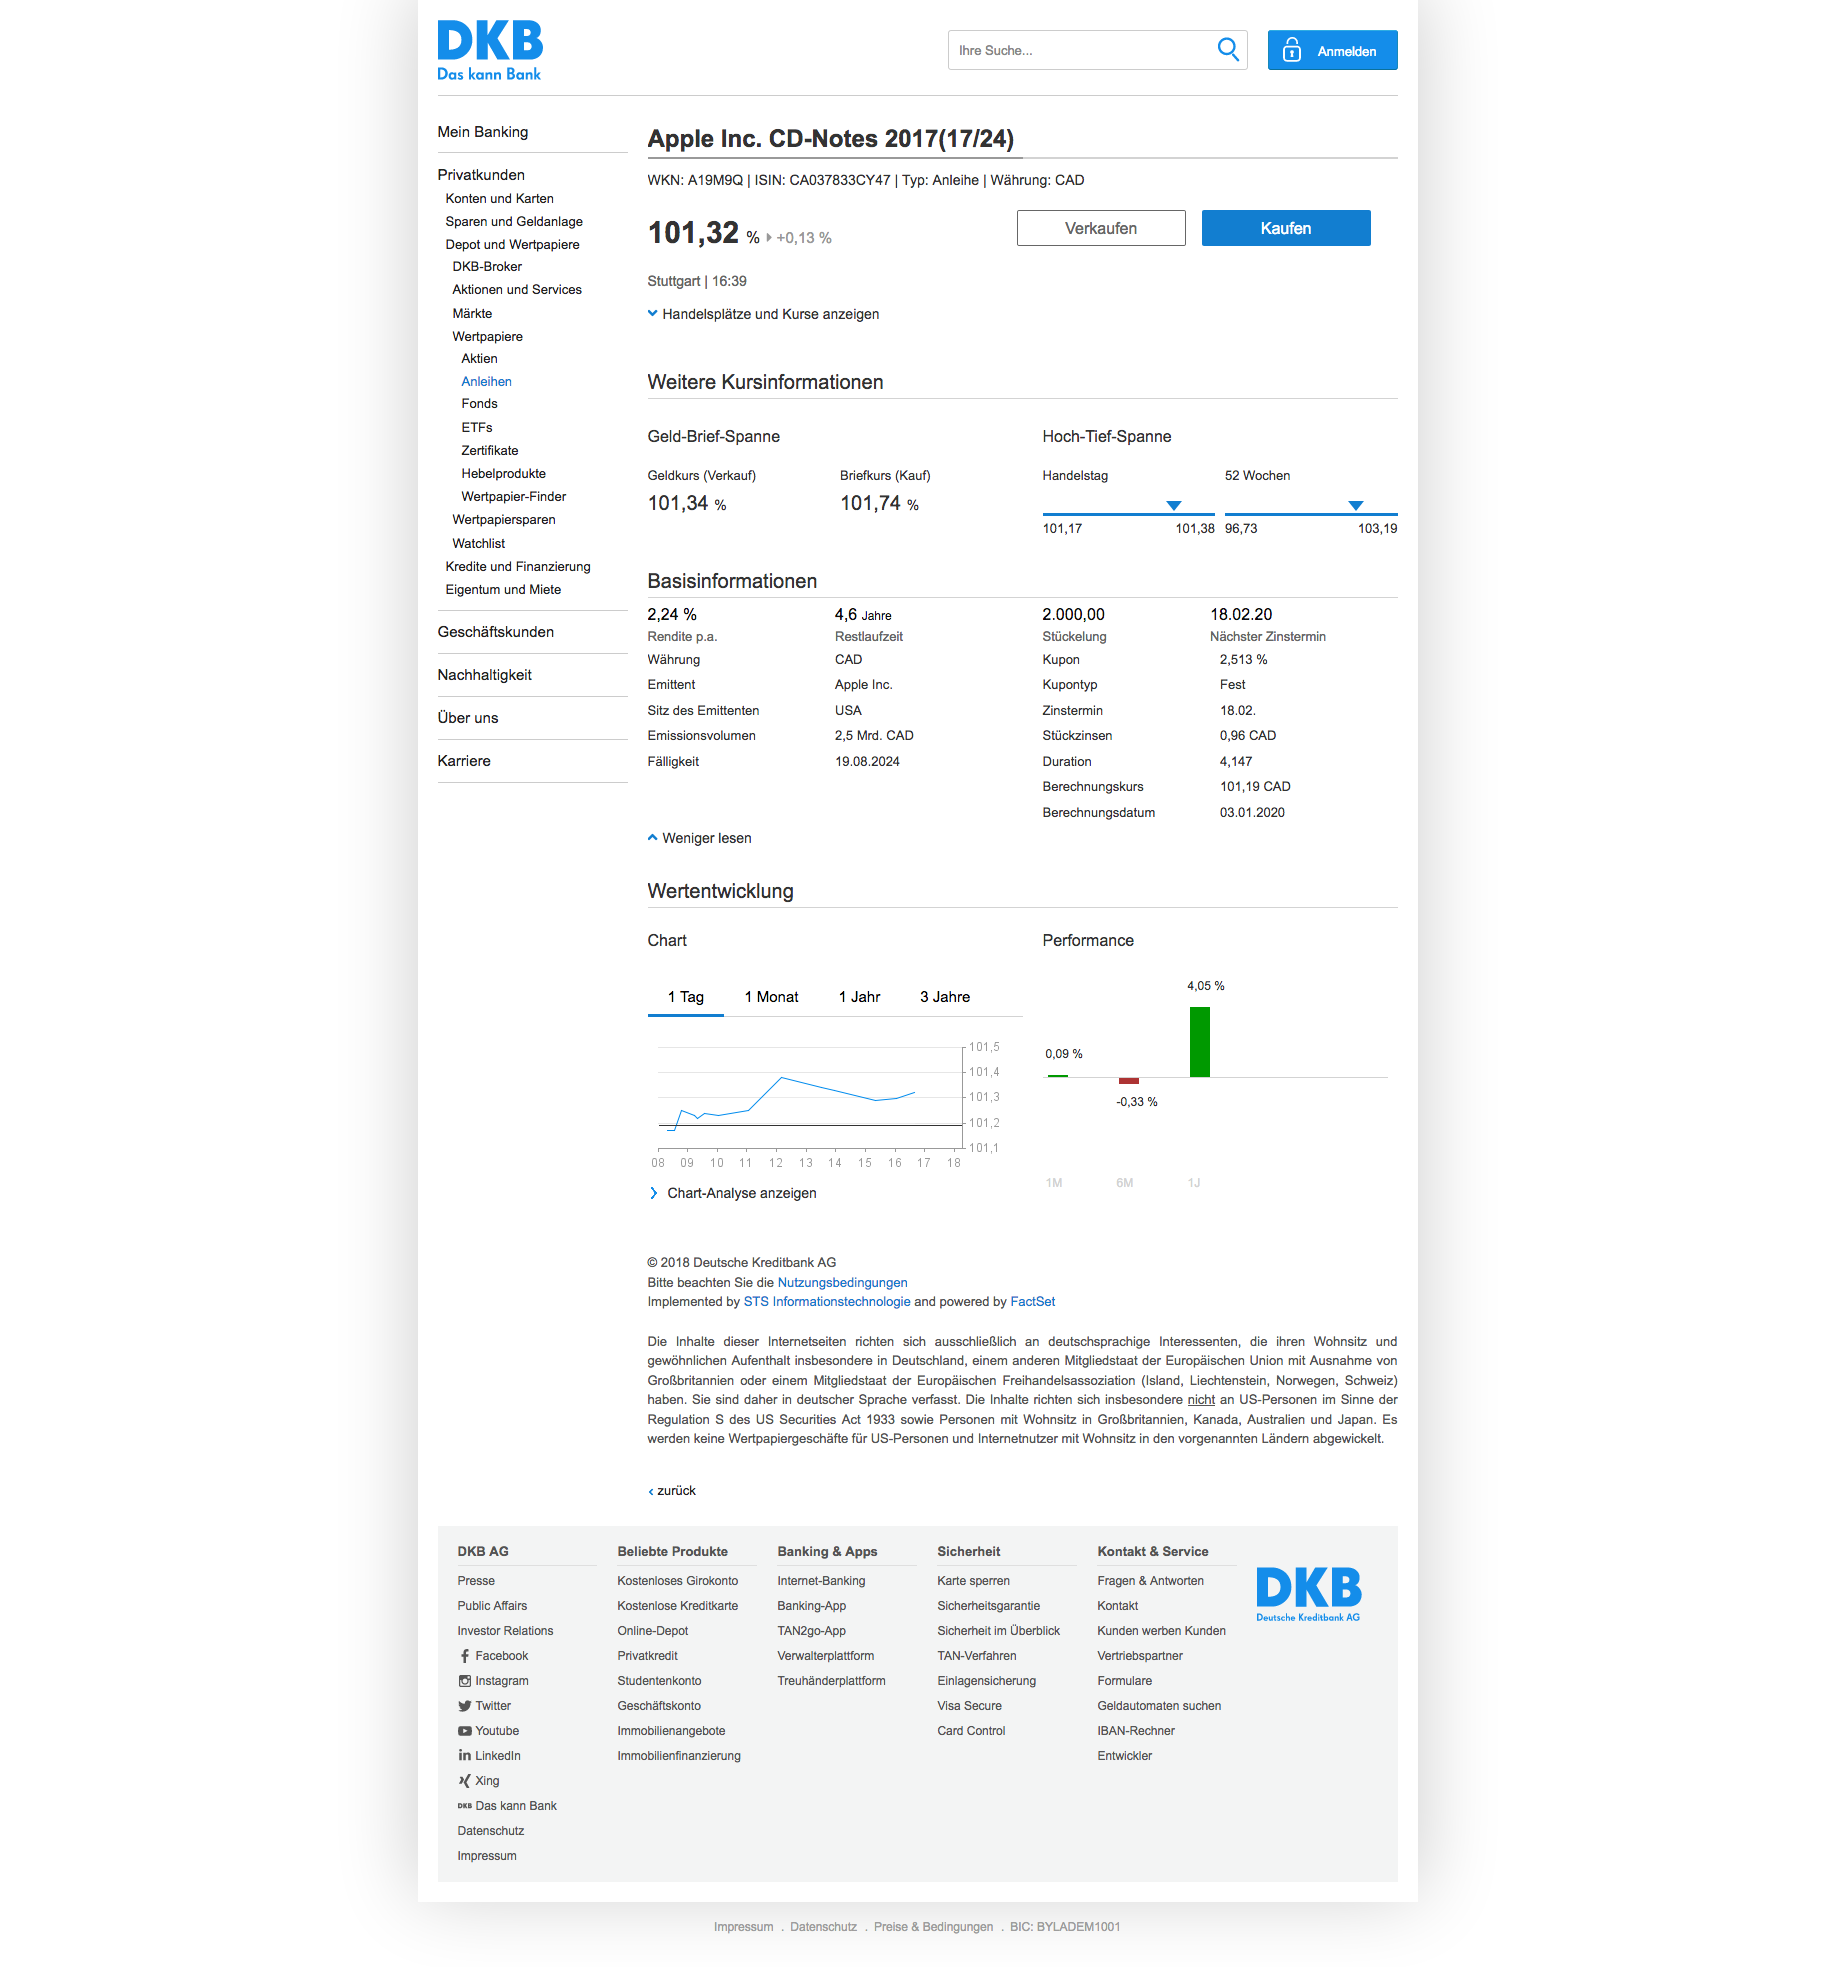Open Wertpapier-Finder in the sidebar
The height and width of the screenshot is (1967, 1835).
pyautogui.click(x=514, y=497)
